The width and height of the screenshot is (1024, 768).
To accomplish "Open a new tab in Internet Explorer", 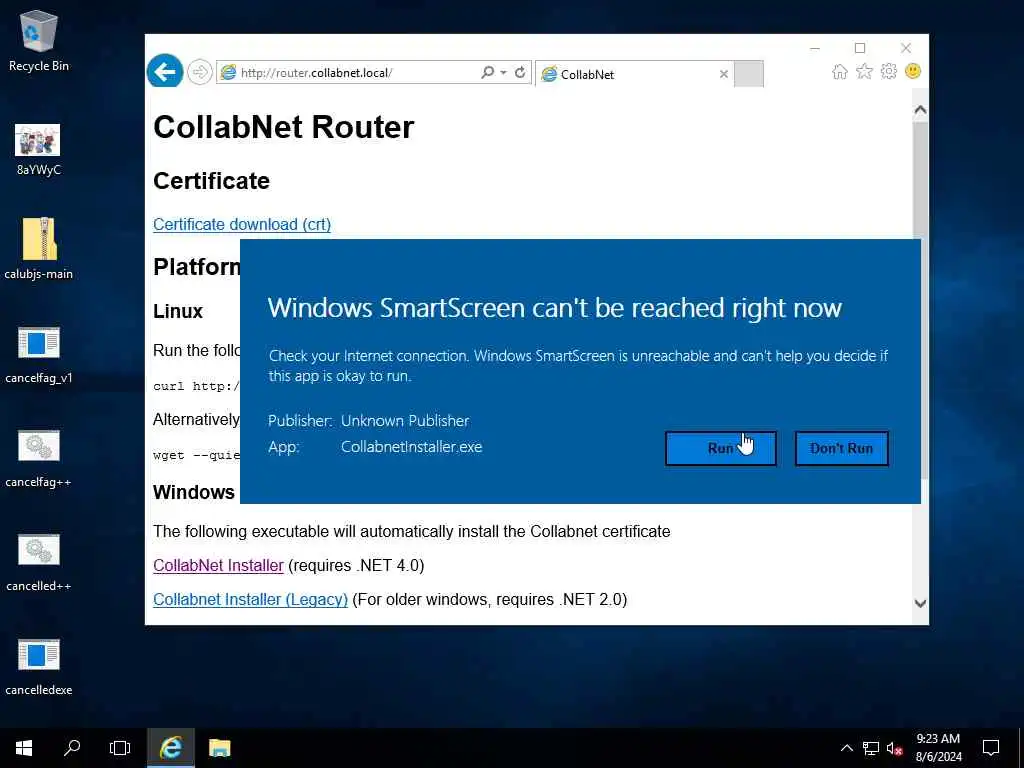I will pos(748,74).
